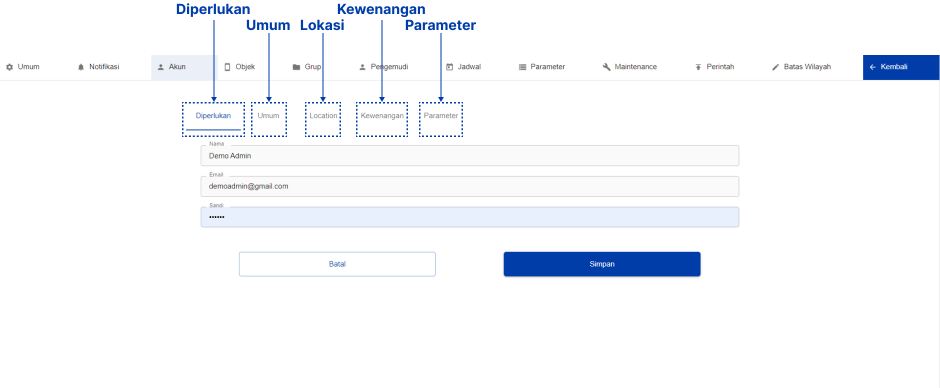Screen dimensions: 940x388
Task: Open the Notifikasi menu item
Action: (x=98, y=67)
